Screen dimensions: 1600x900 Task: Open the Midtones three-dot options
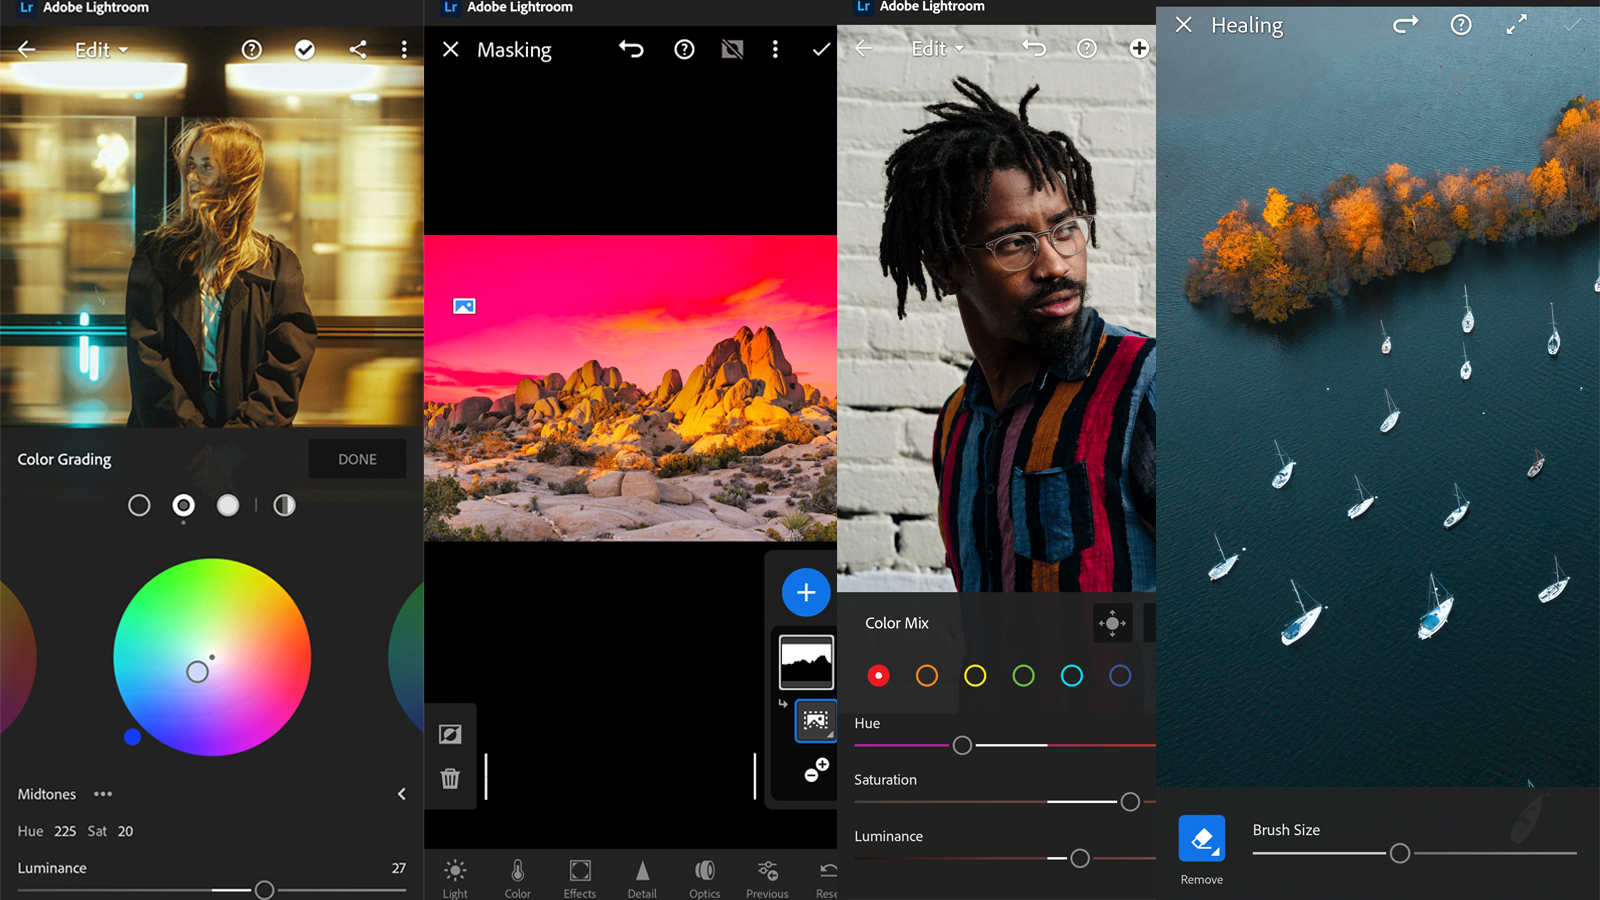103,794
